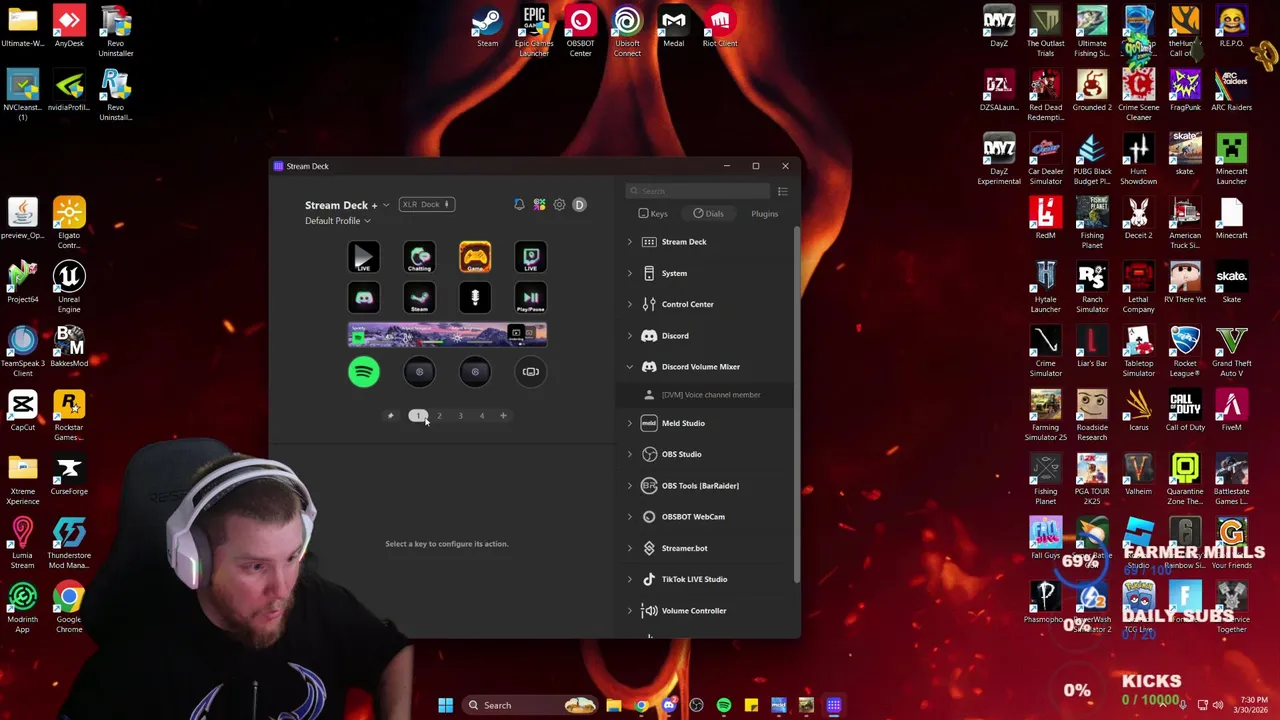Toggle the page pin icon
The height and width of the screenshot is (720, 1280).
pos(391,416)
